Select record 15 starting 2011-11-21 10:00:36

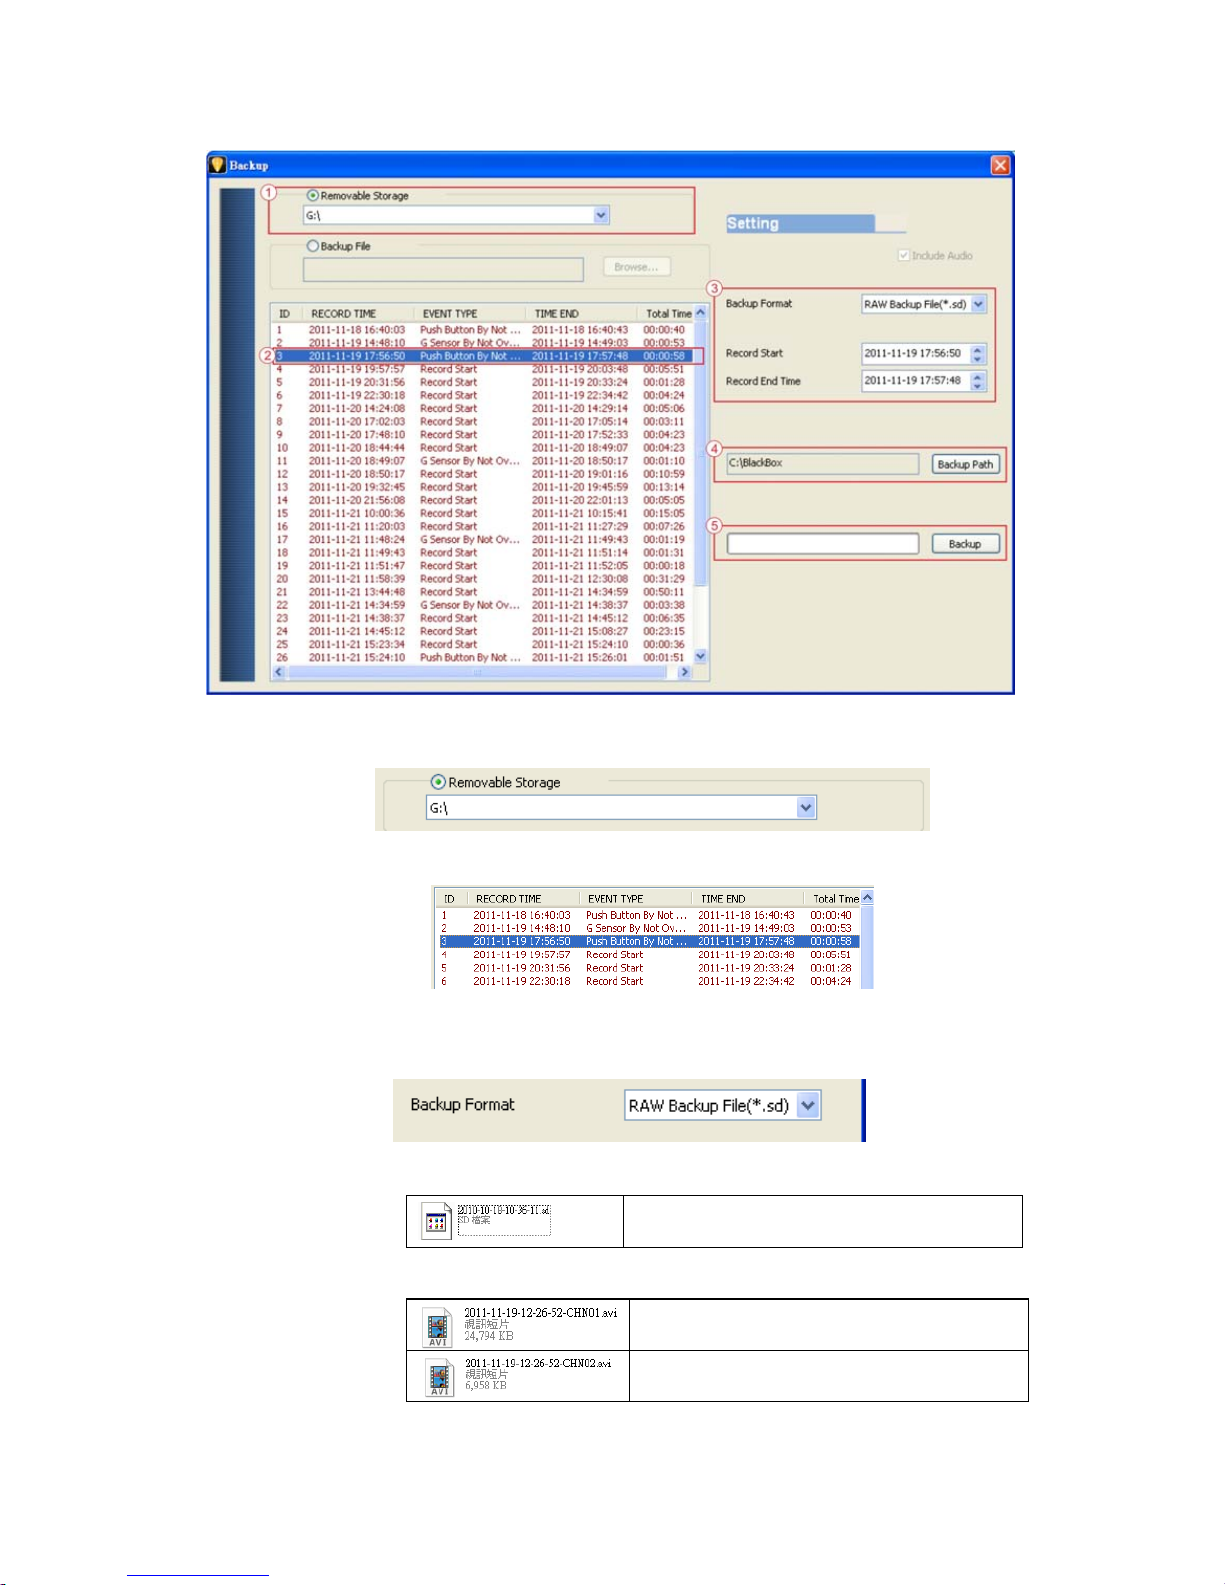(483, 513)
